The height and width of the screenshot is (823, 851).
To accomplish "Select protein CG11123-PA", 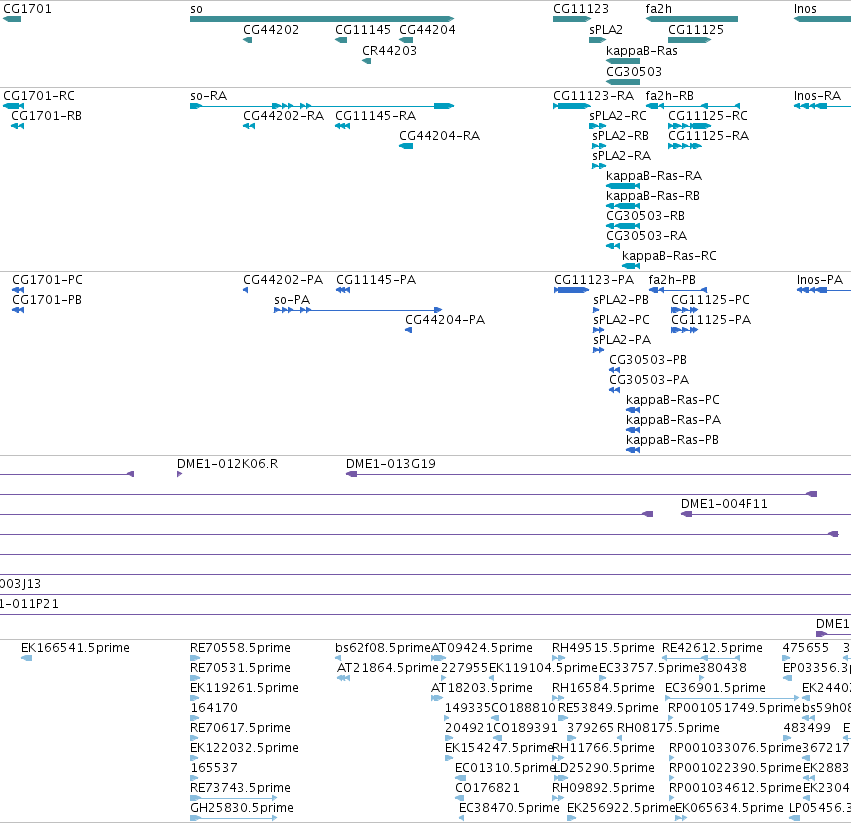I will (x=594, y=280).
